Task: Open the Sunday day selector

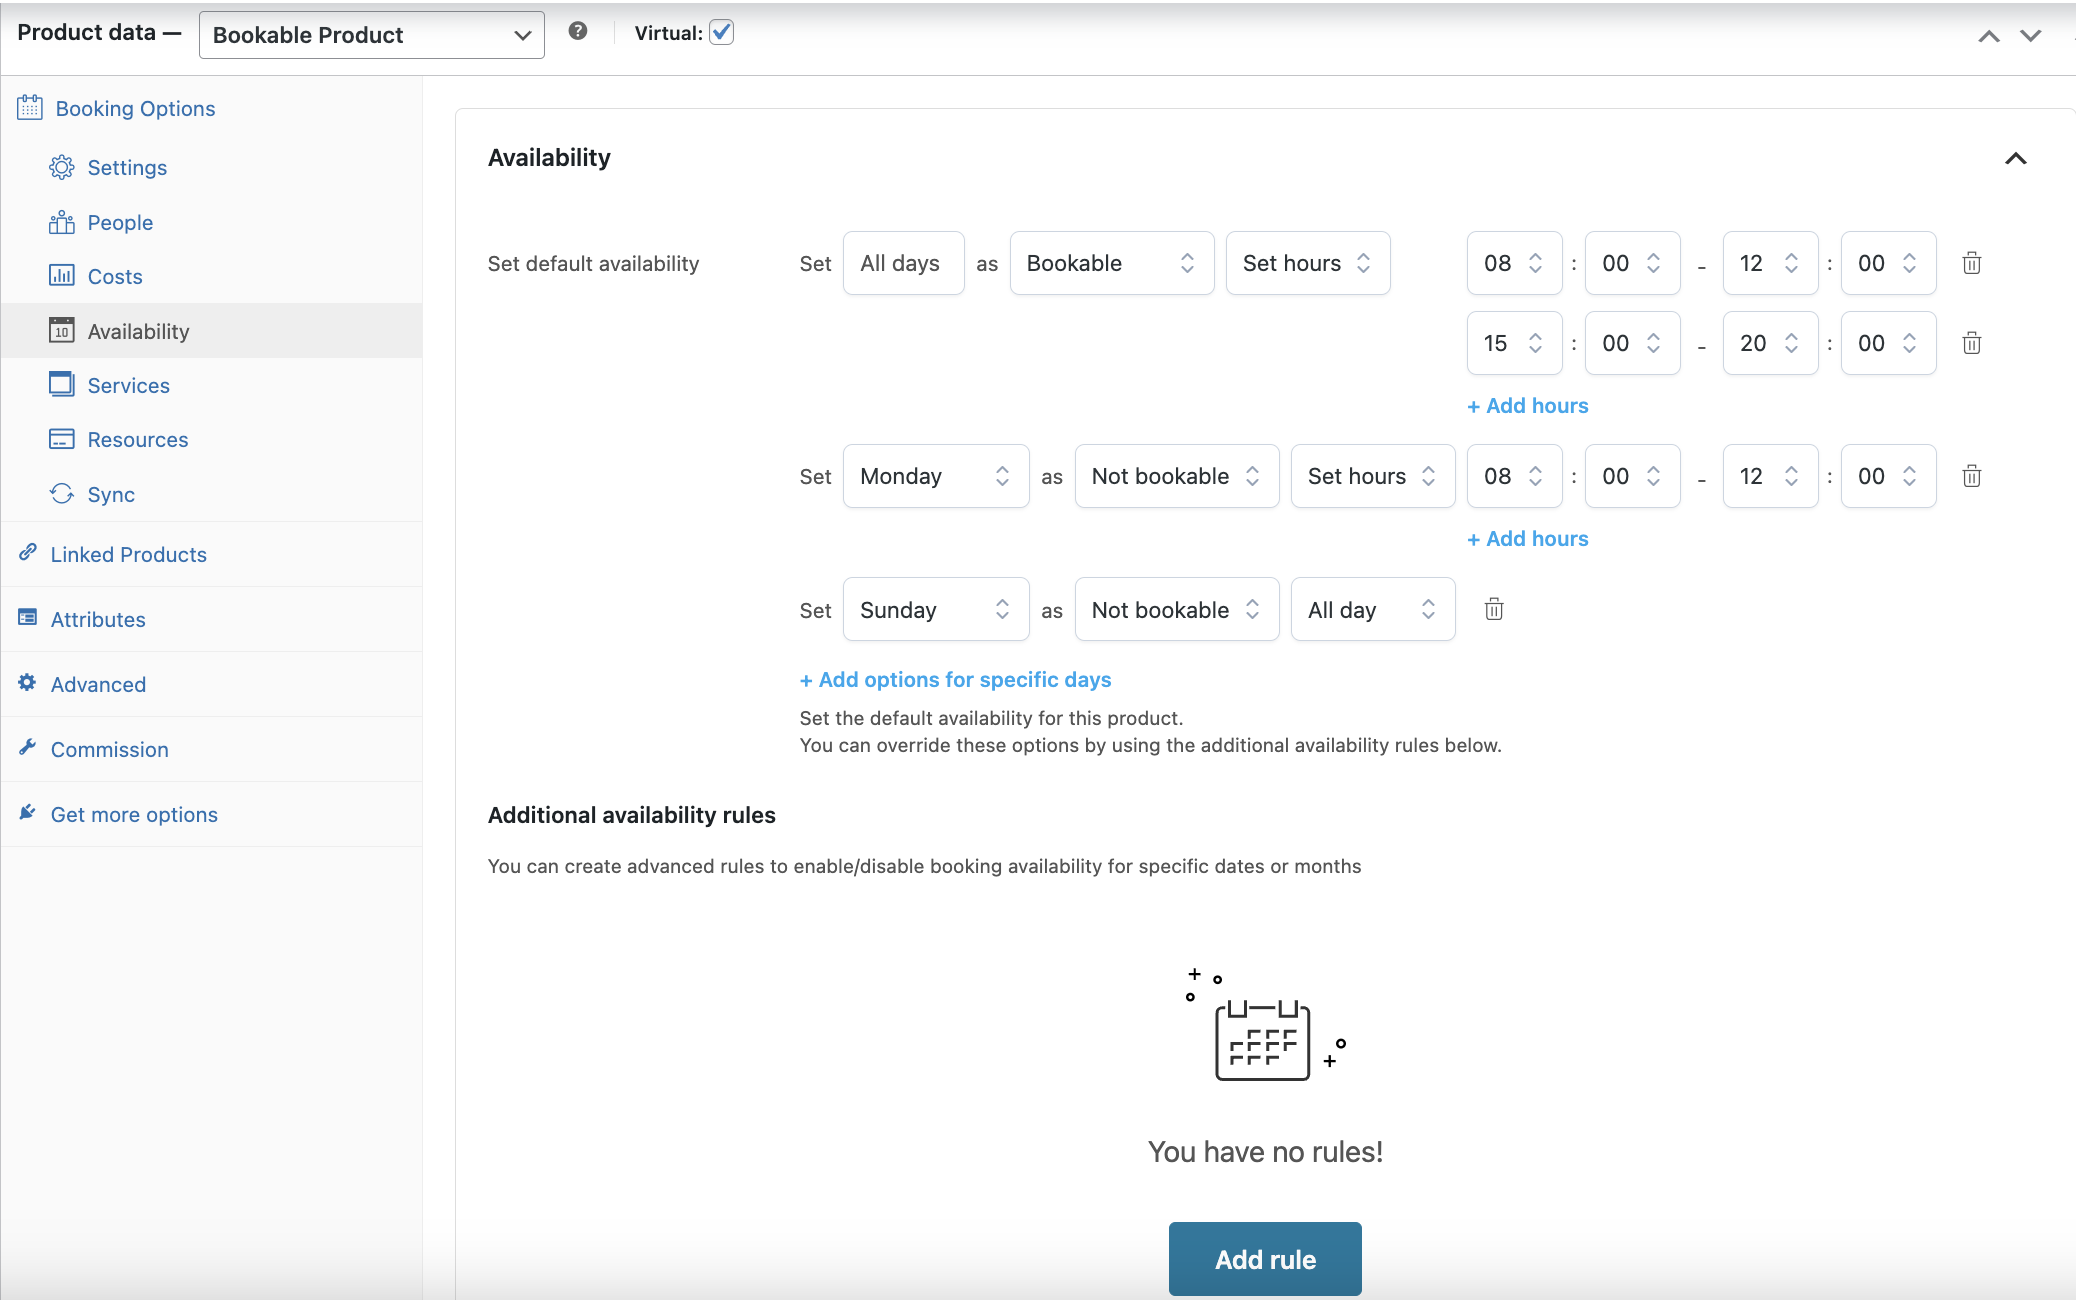Action: [935, 609]
